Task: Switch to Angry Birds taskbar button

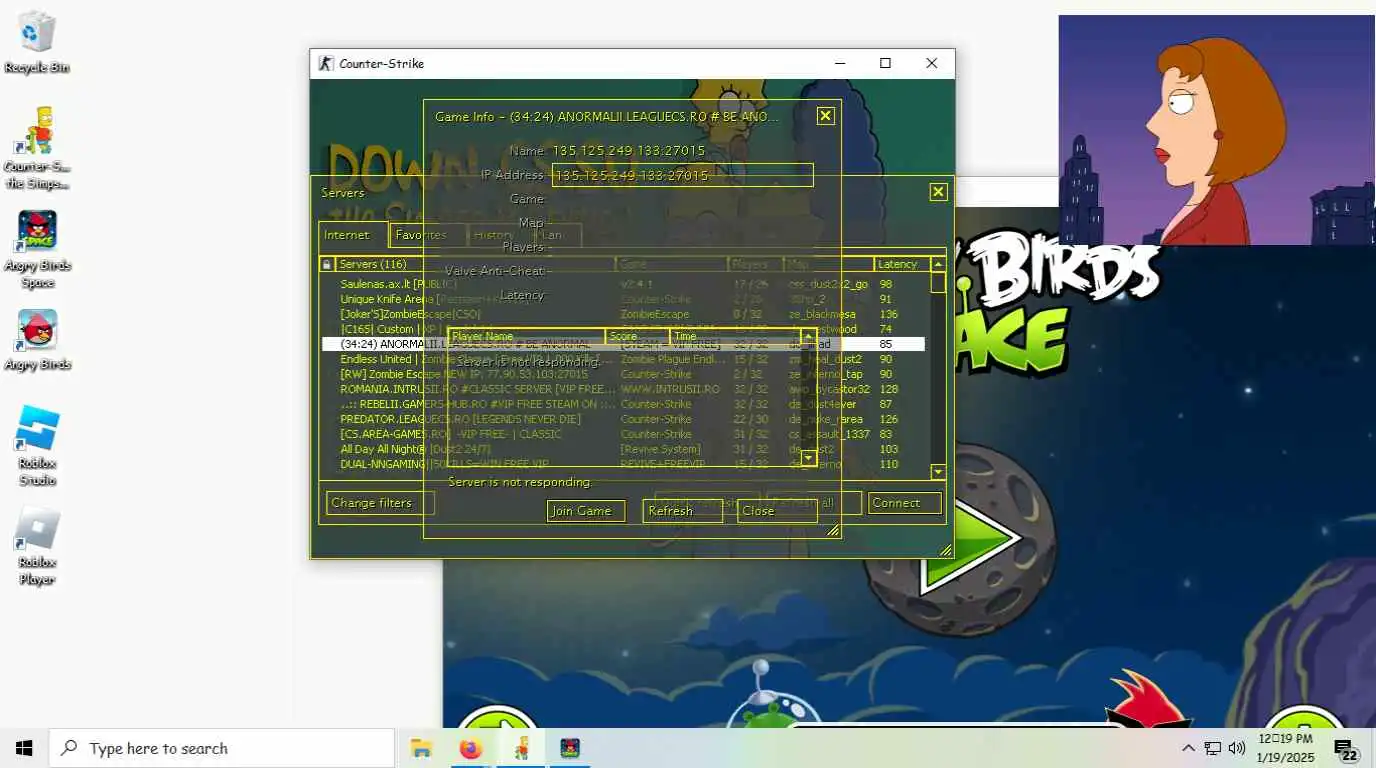Action: [x=570, y=748]
